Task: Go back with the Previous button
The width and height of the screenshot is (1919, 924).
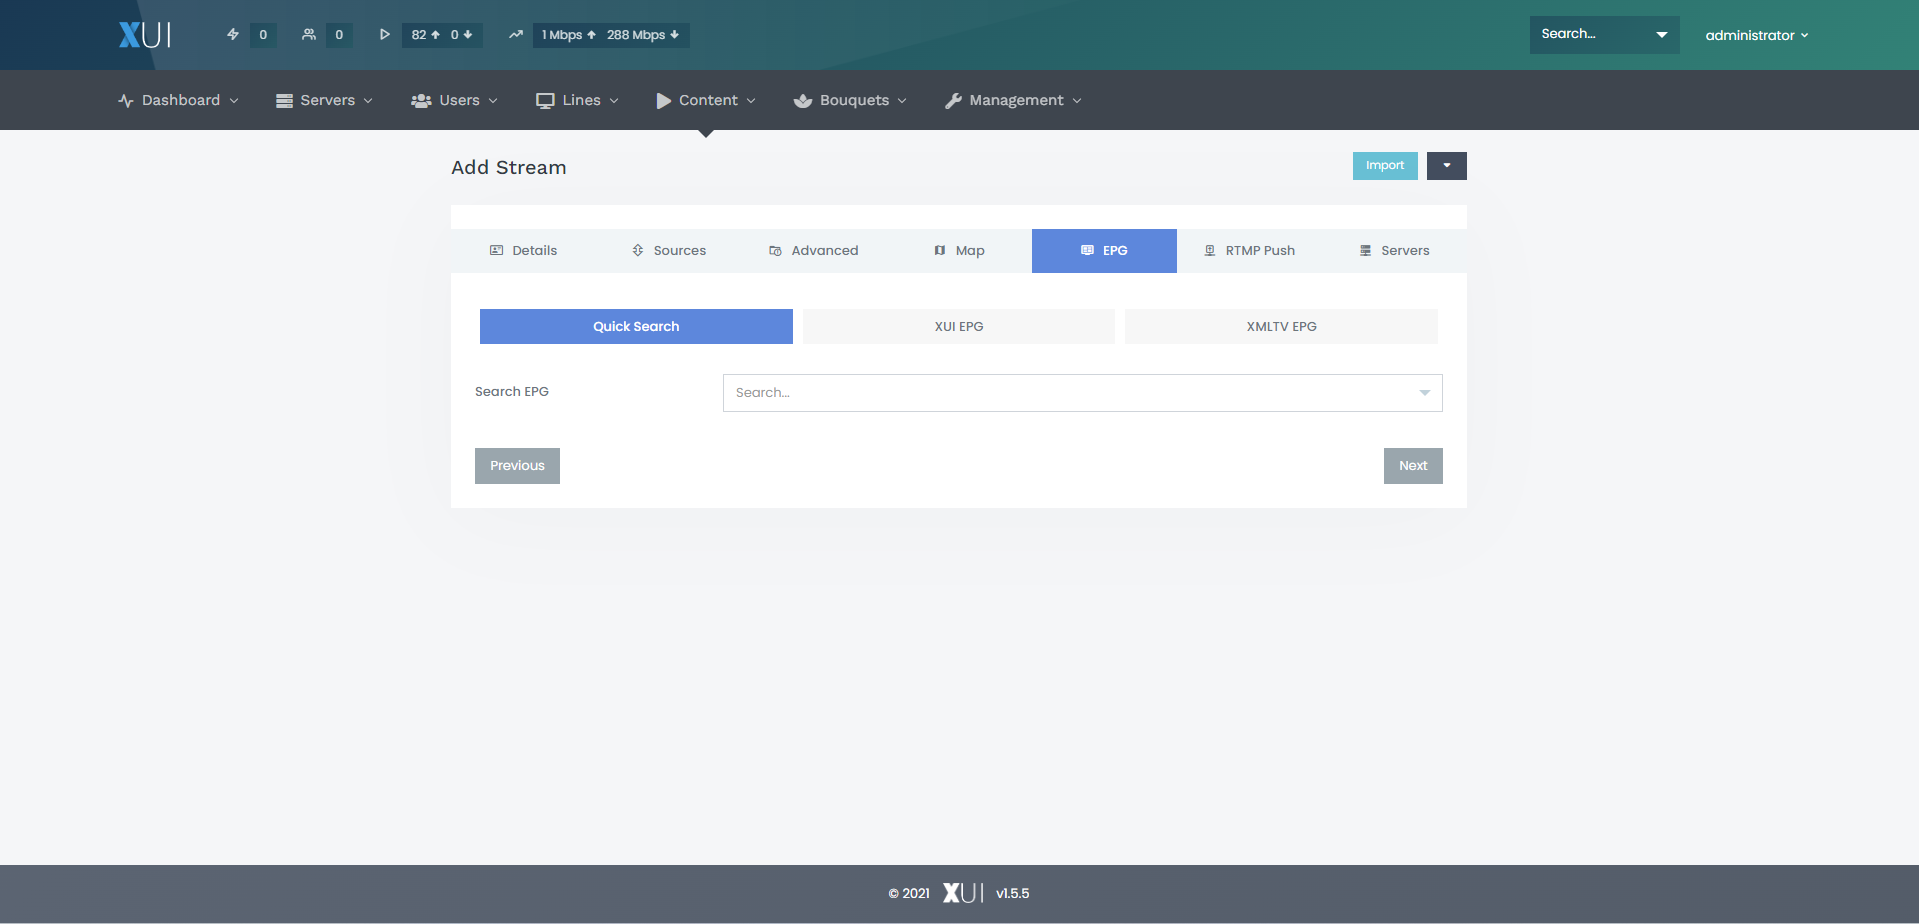Action: click(x=517, y=466)
